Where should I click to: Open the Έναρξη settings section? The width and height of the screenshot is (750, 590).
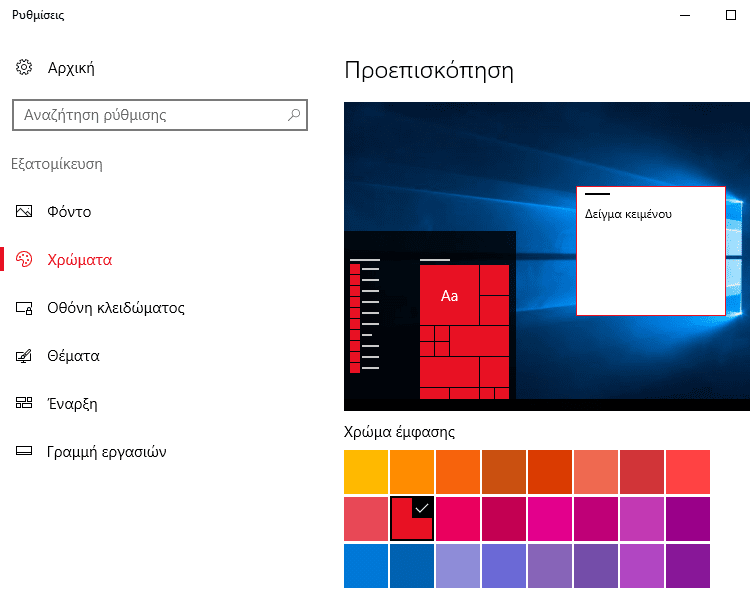click(x=72, y=404)
